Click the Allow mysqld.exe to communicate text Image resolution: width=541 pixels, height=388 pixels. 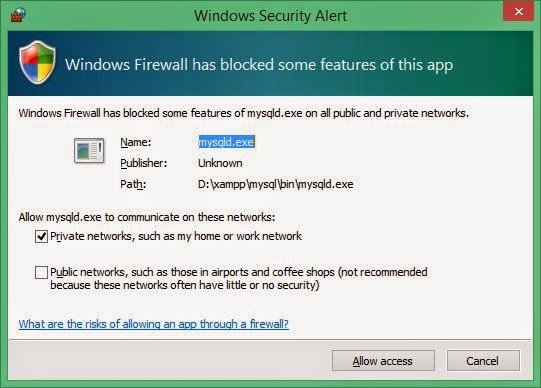pyautogui.click(x=147, y=217)
